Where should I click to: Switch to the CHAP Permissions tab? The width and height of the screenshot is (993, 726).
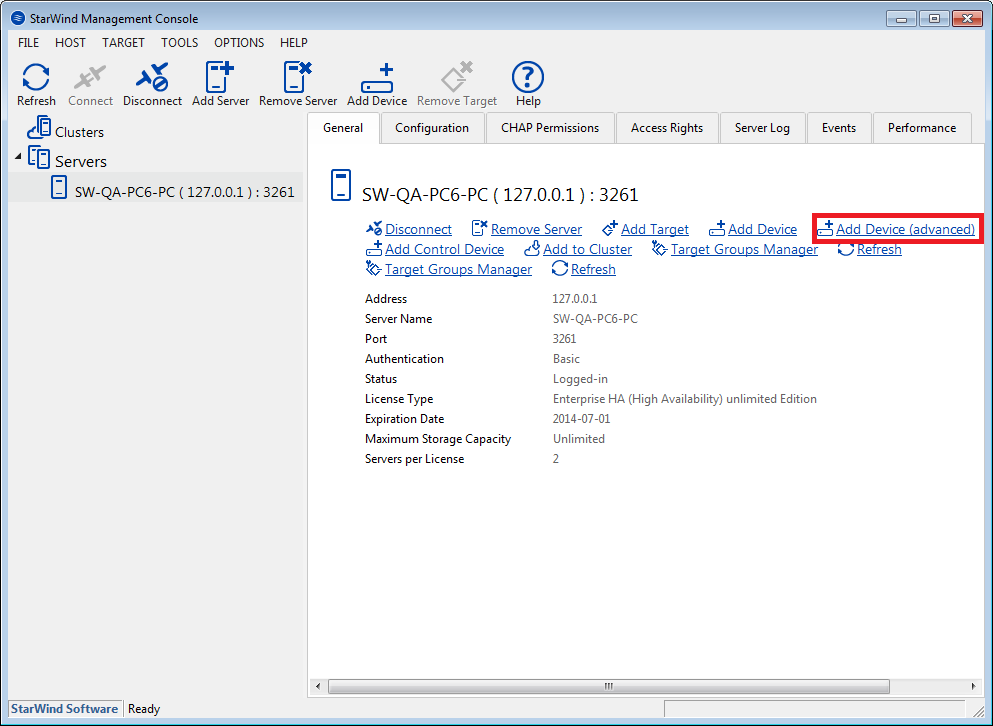(x=550, y=128)
